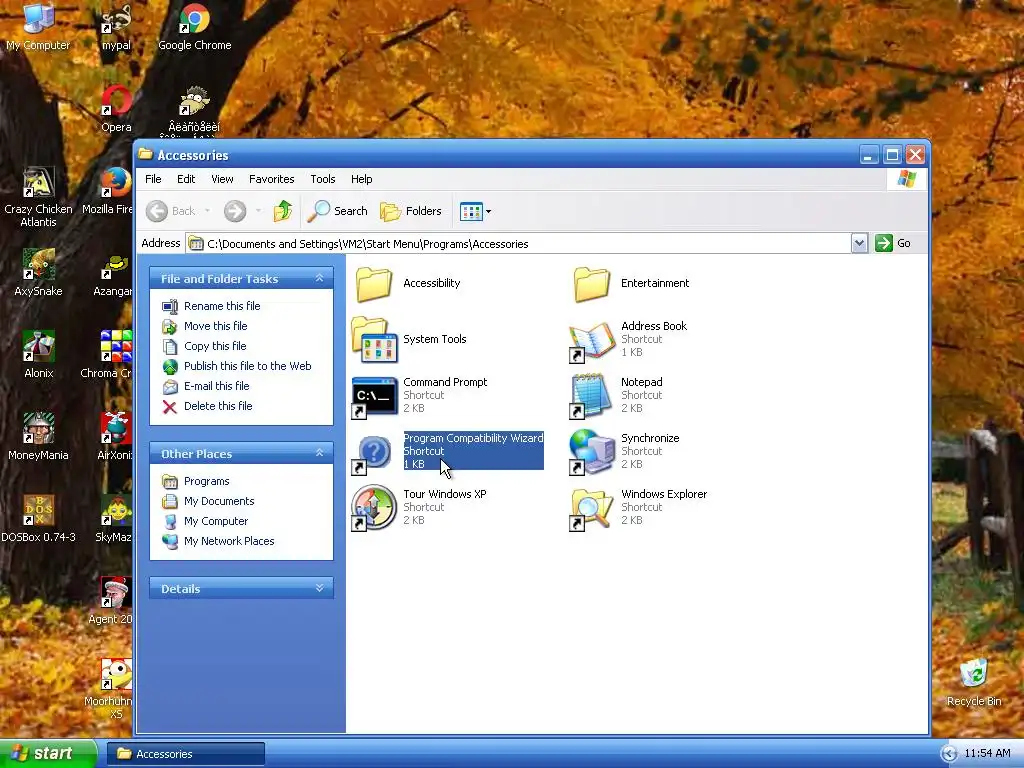The width and height of the screenshot is (1024, 768).
Task: Select the DOSBox 0.74-3 desktop icon
Action: [38, 519]
